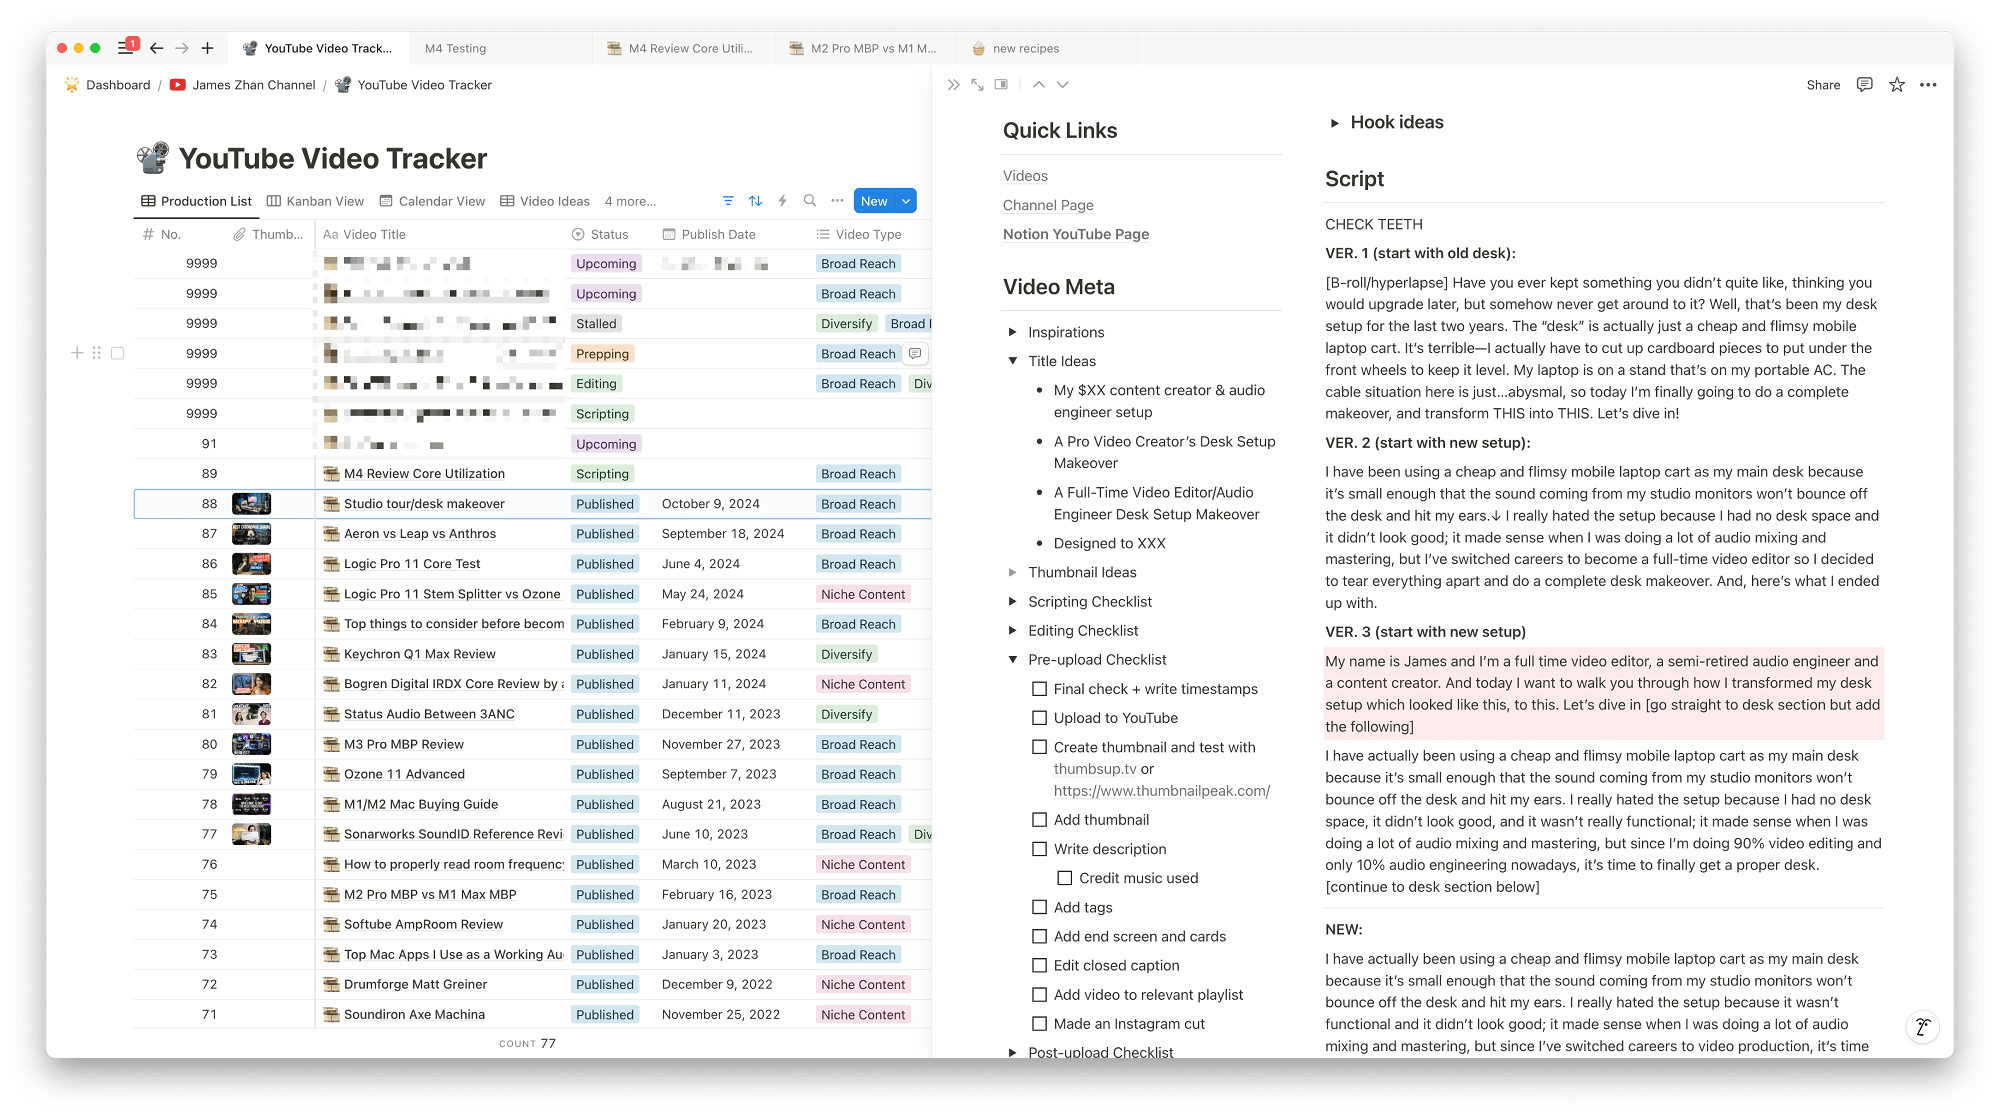Check Edit closed caption box
2000x1119 pixels.
[1040, 965]
